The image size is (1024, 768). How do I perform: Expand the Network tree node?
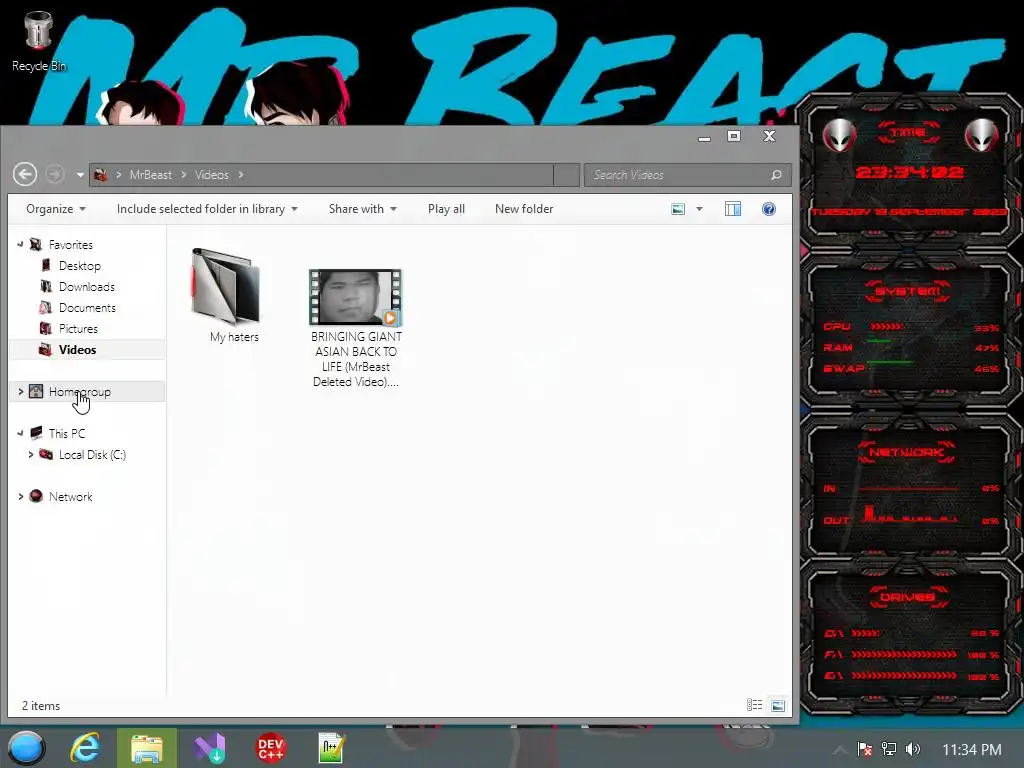click(x=21, y=496)
